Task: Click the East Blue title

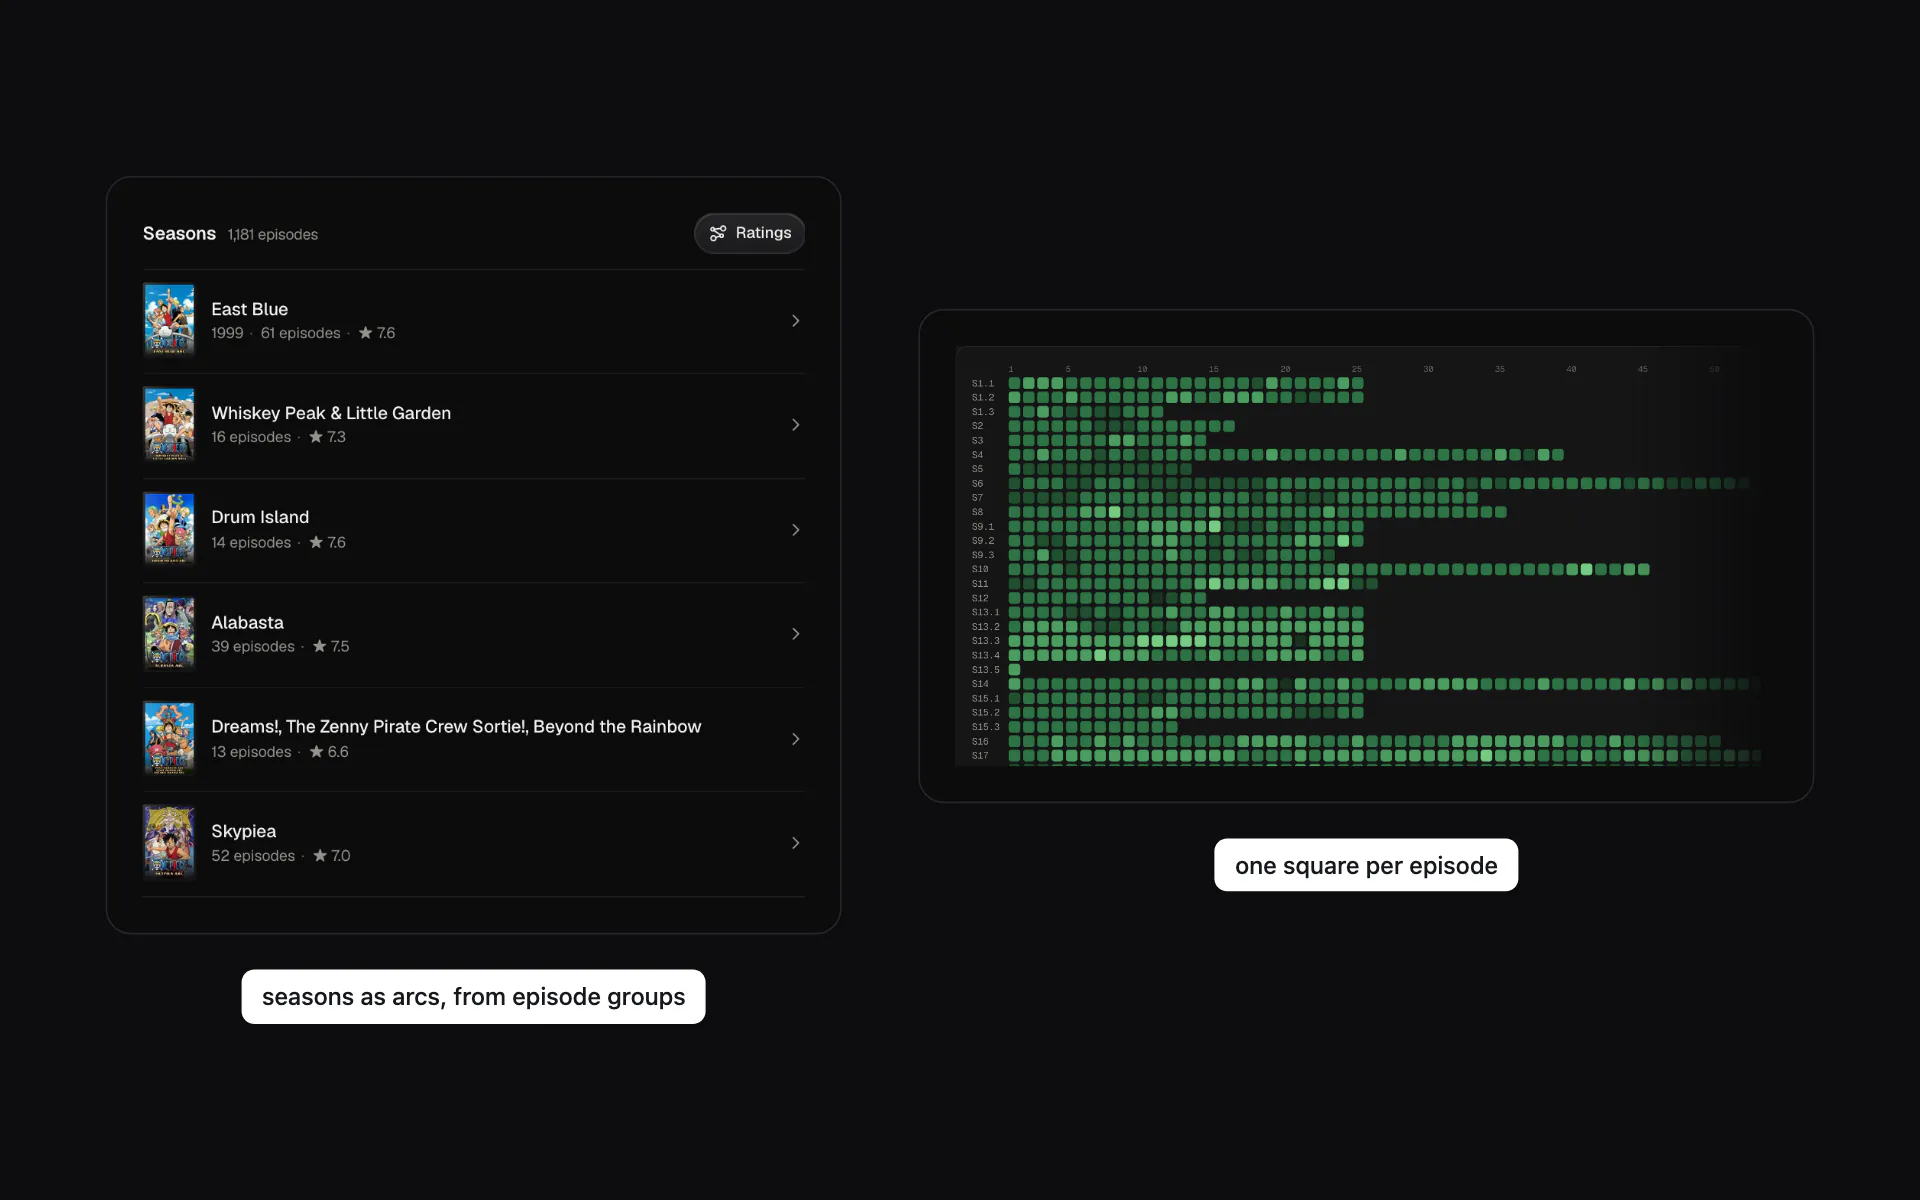Action: (249, 309)
